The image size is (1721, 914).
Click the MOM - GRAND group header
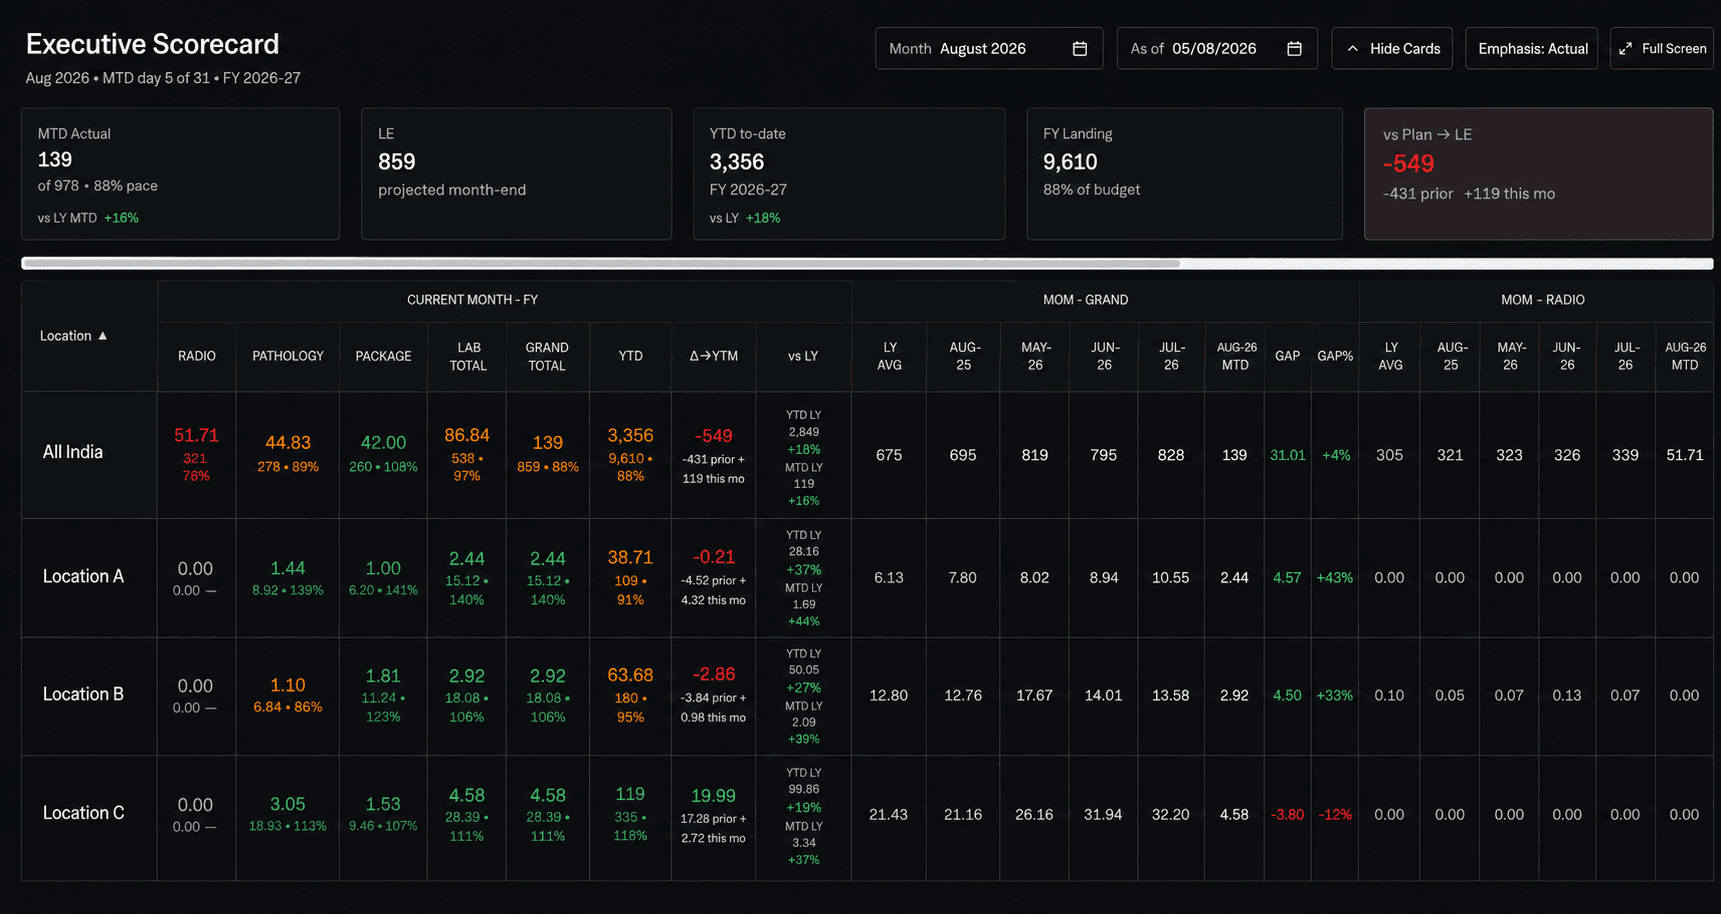(x=1085, y=300)
